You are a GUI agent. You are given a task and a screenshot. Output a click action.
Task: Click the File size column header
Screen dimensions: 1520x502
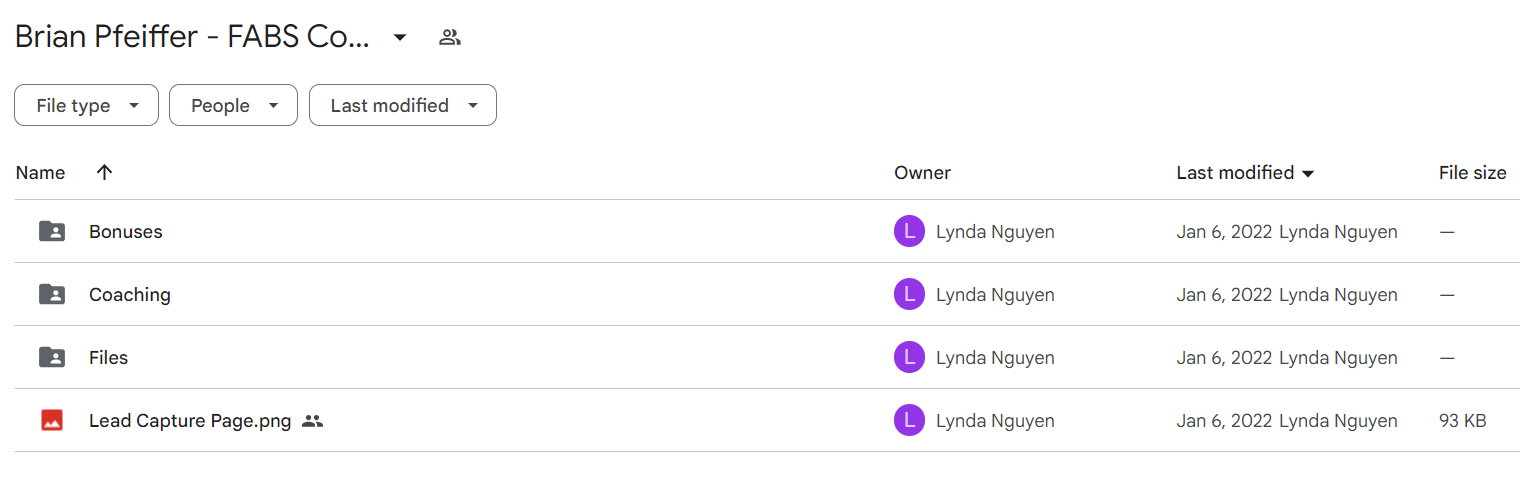point(1472,173)
